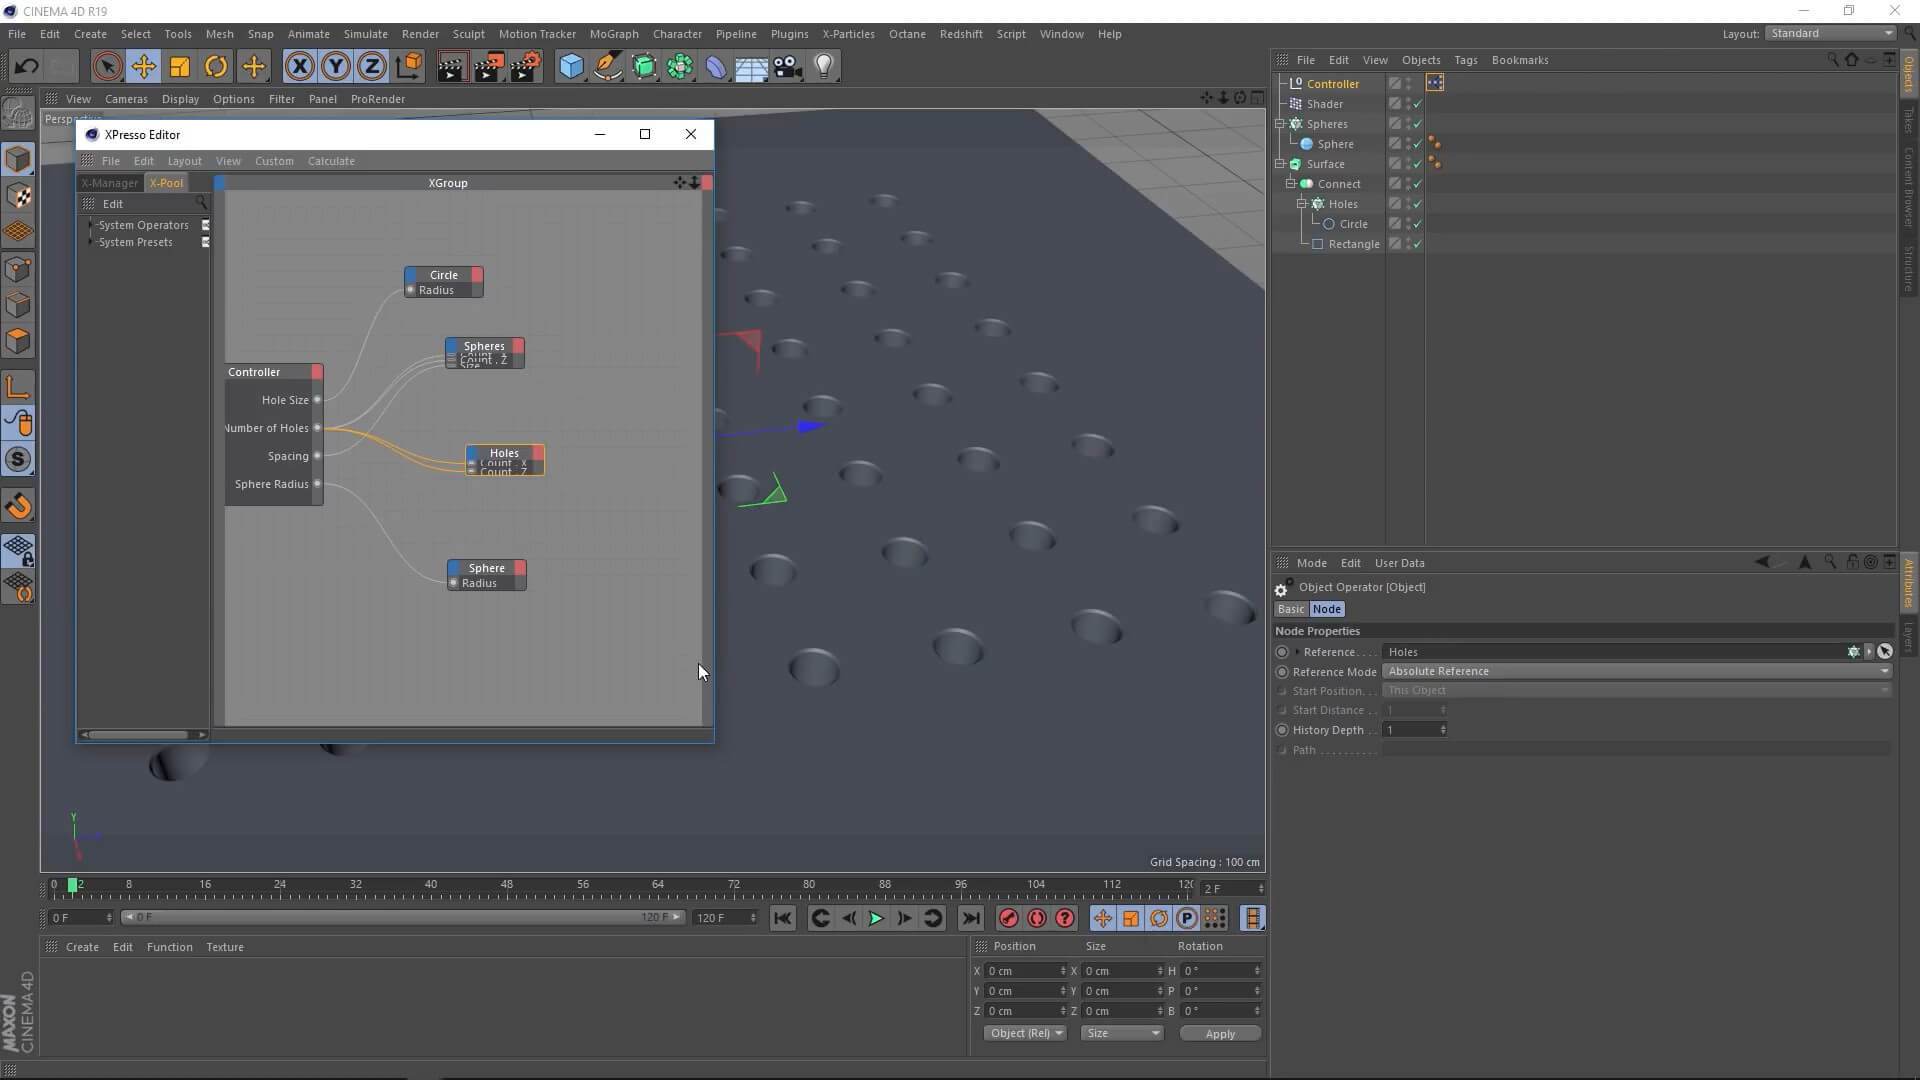Select the Move tool in top toolbar

pyautogui.click(x=143, y=67)
